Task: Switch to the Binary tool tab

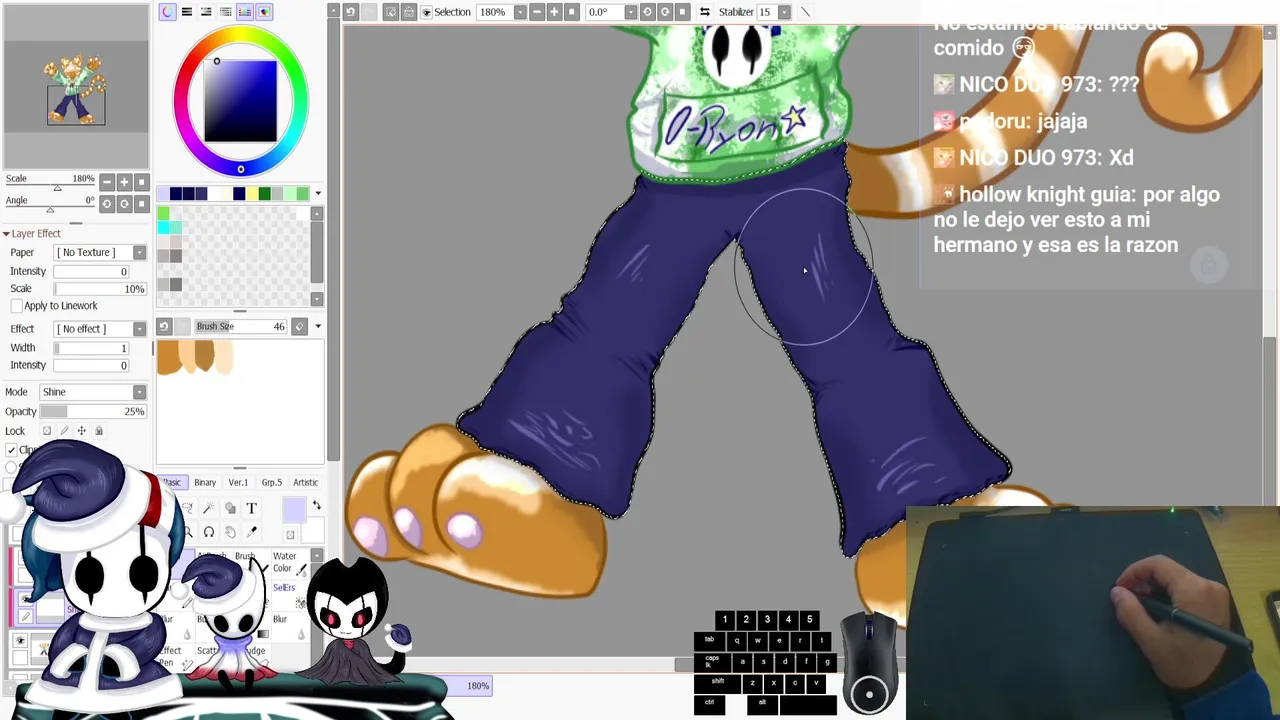Action: point(205,482)
